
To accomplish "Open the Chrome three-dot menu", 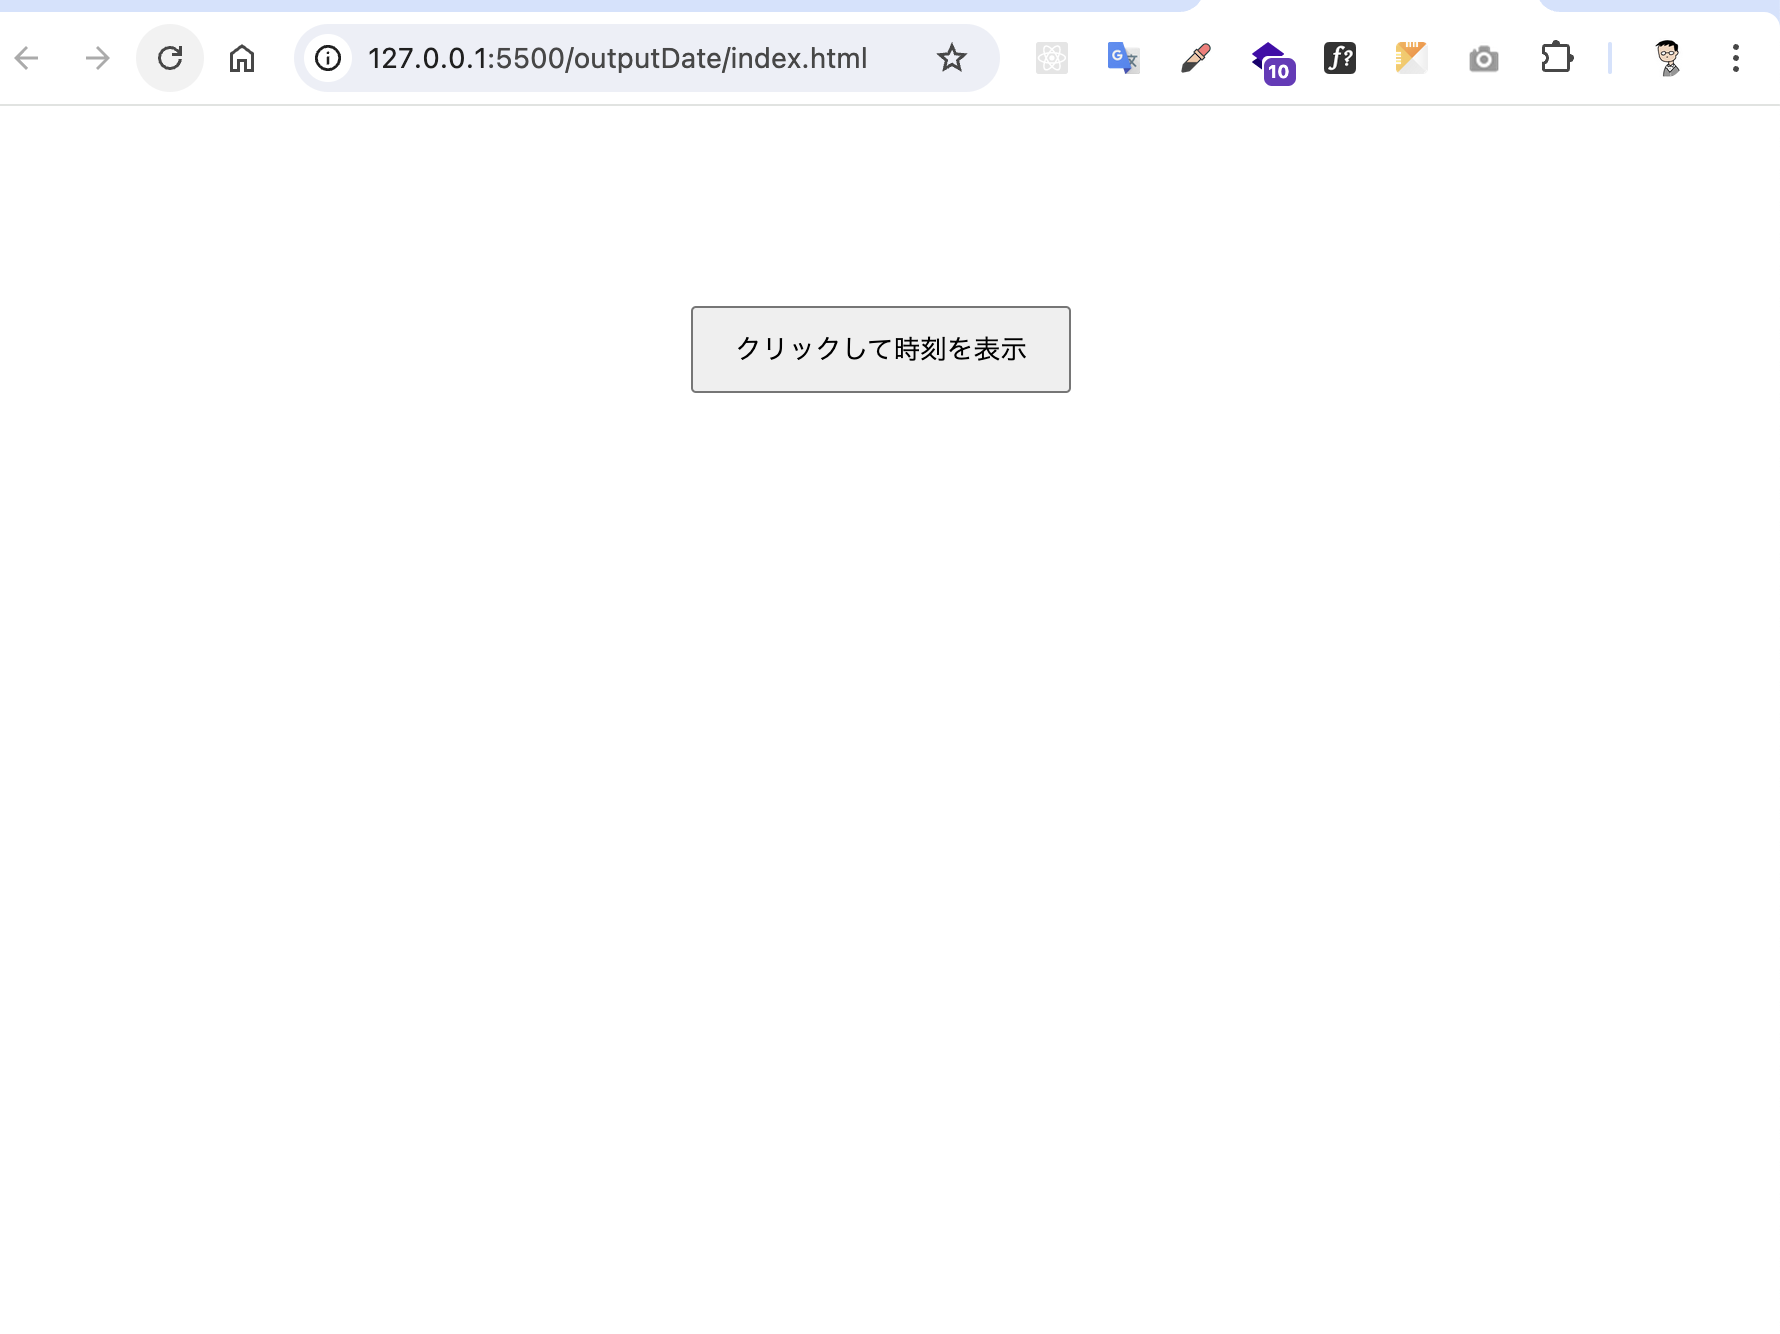I will [x=1734, y=57].
